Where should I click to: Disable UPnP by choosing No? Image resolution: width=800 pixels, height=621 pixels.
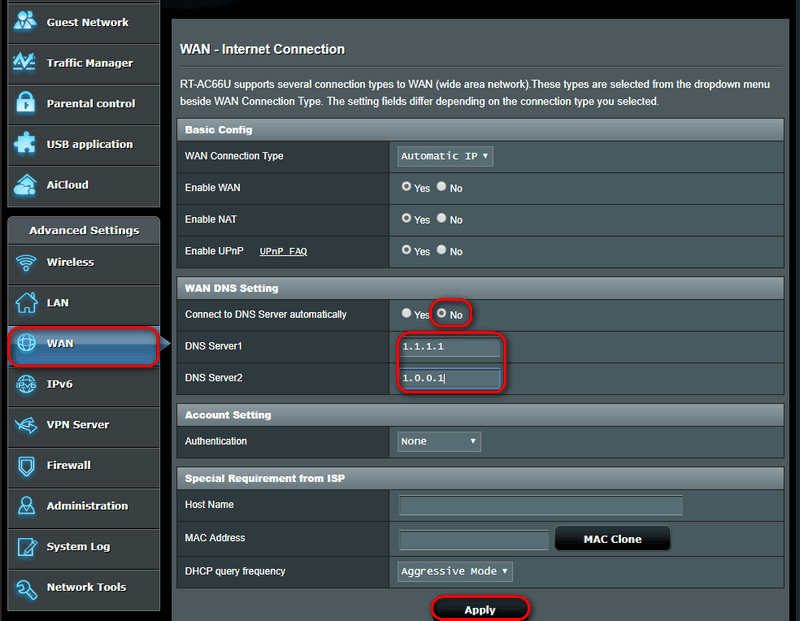click(442, 251)
